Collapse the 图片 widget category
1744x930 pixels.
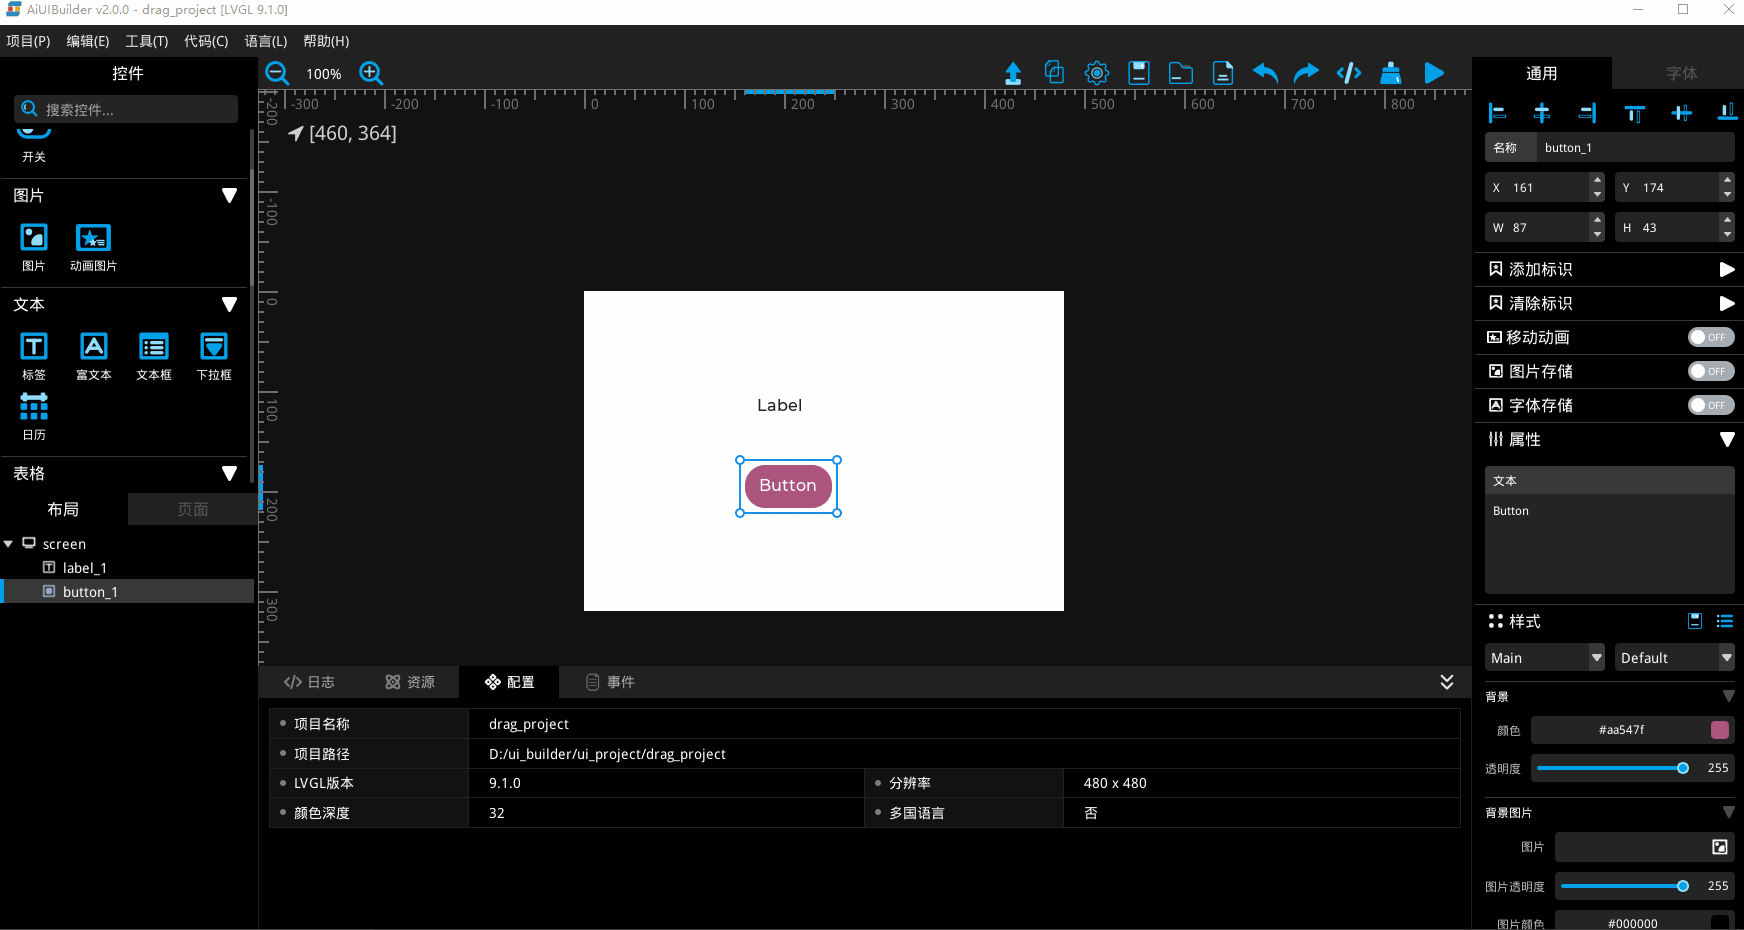[x=229, y=196]
